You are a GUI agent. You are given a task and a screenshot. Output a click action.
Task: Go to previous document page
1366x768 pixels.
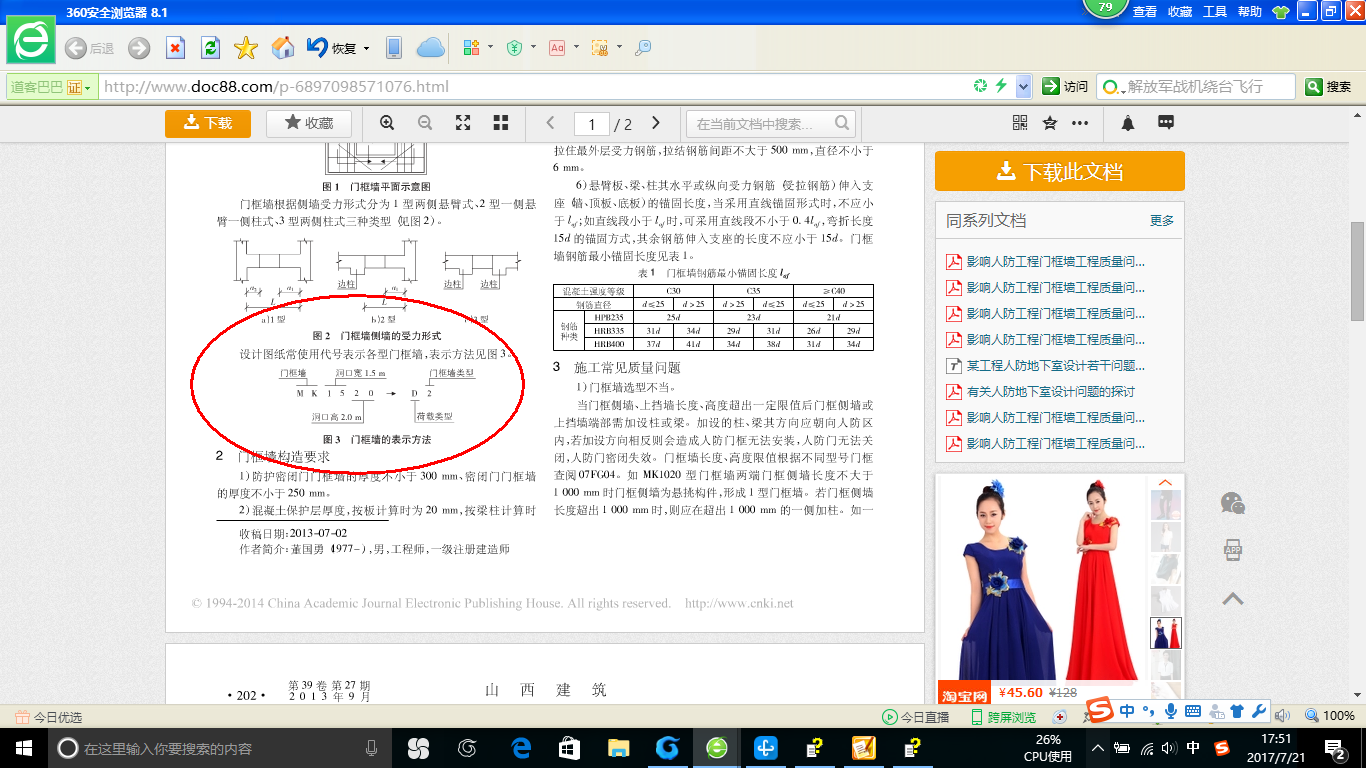tap(550, 123)
